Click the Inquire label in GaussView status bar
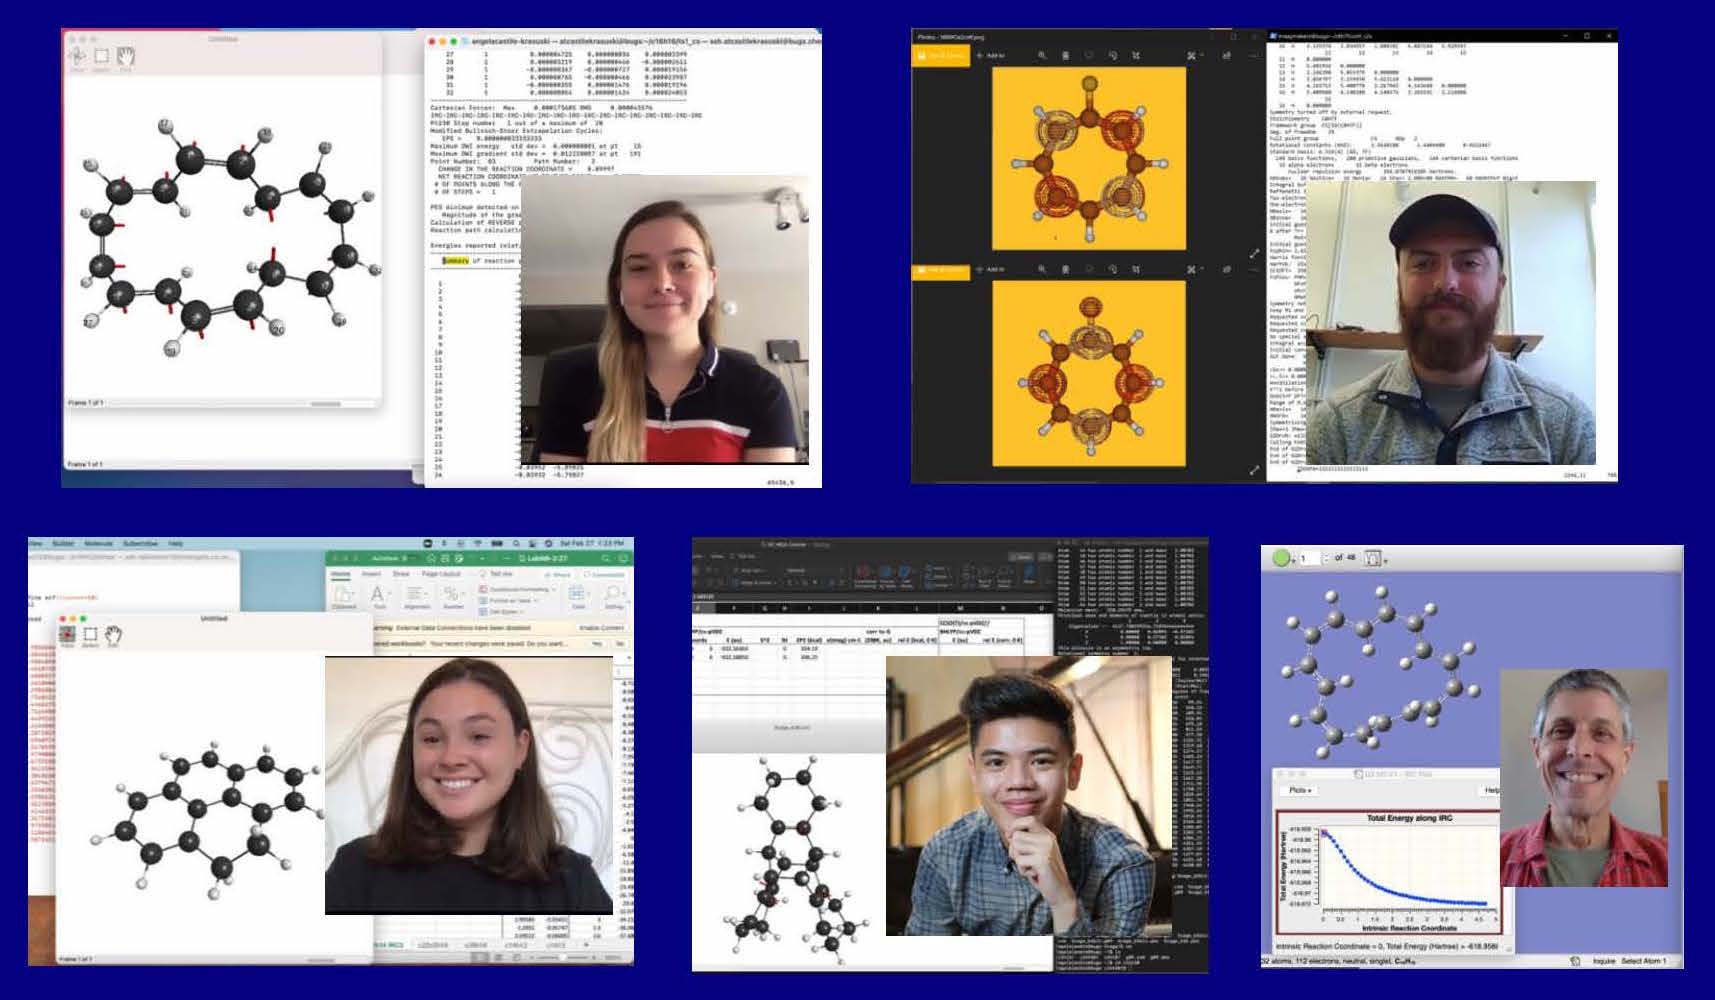 [1603, 961]
